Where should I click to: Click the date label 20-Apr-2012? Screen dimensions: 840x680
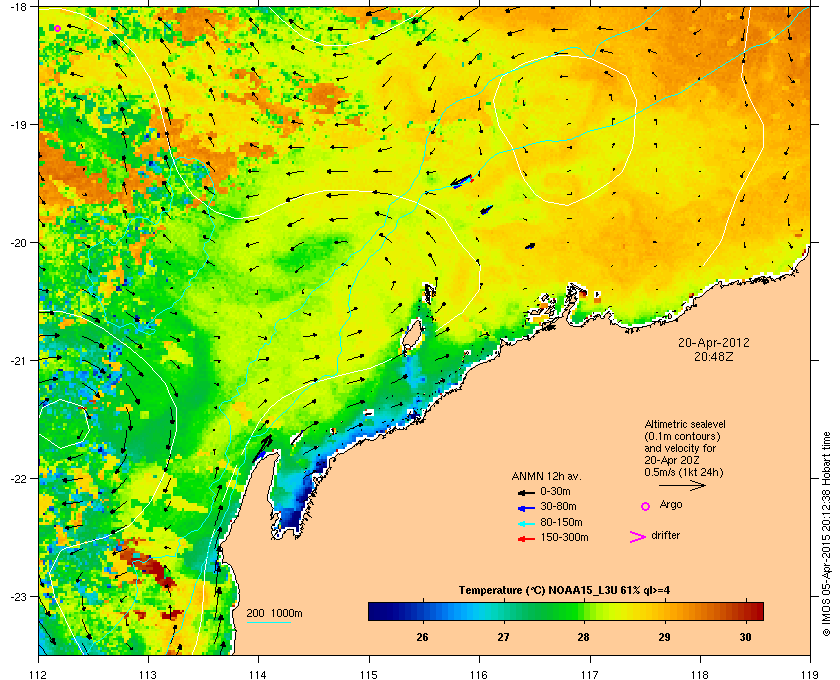714,343
